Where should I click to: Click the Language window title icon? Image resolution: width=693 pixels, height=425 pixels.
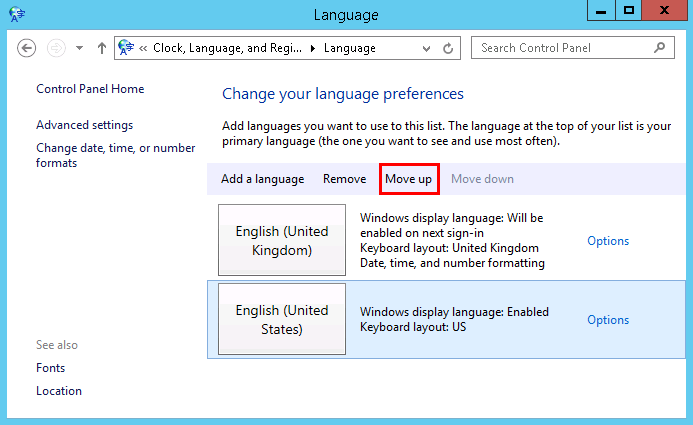(x=17, y=14)
